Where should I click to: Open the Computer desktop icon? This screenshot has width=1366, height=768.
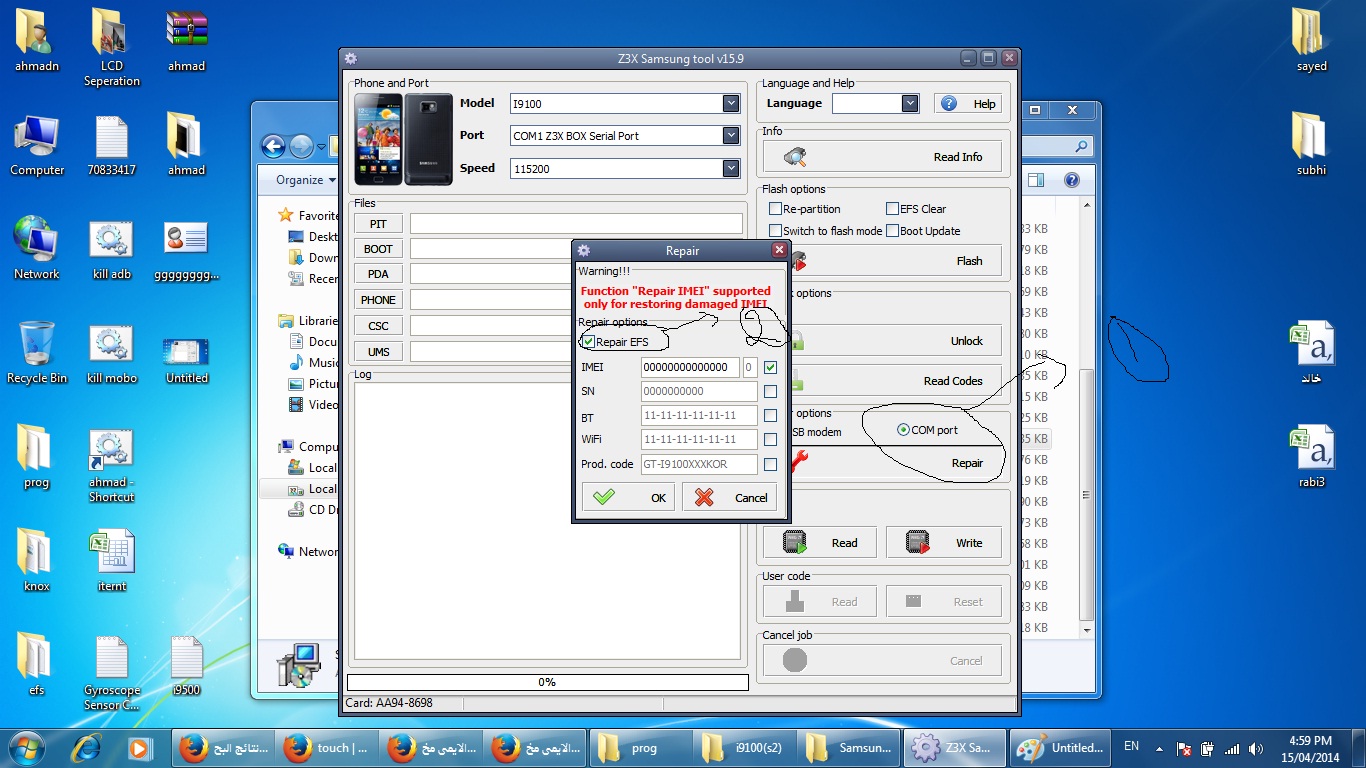click(x=37, y=146)
